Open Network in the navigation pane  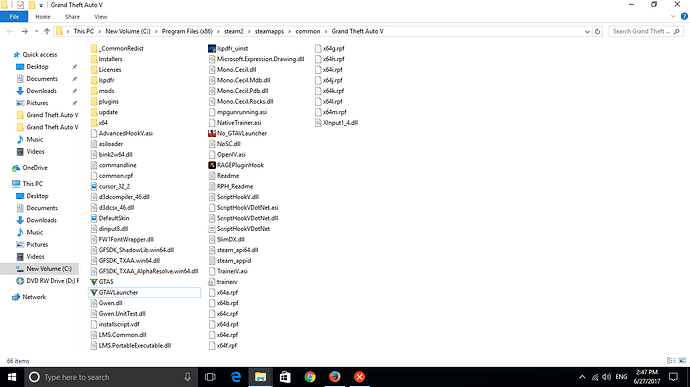[34, 297]
